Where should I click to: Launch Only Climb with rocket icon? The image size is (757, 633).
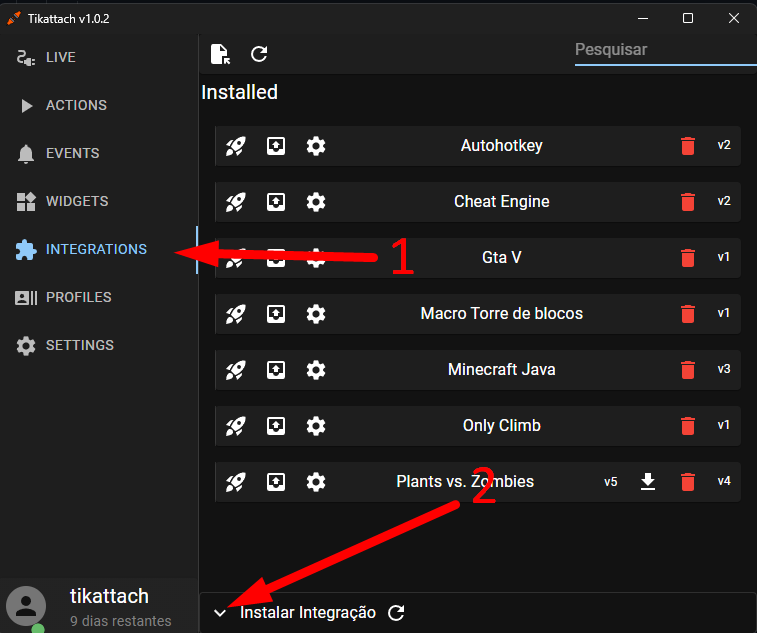click(x=236, y=426)
